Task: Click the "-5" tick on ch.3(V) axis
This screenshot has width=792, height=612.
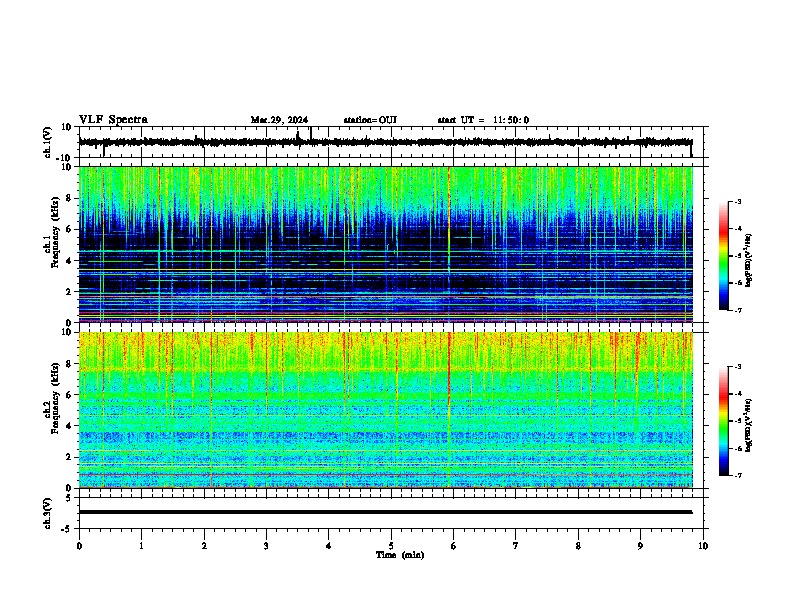Action: pos(67,529)
